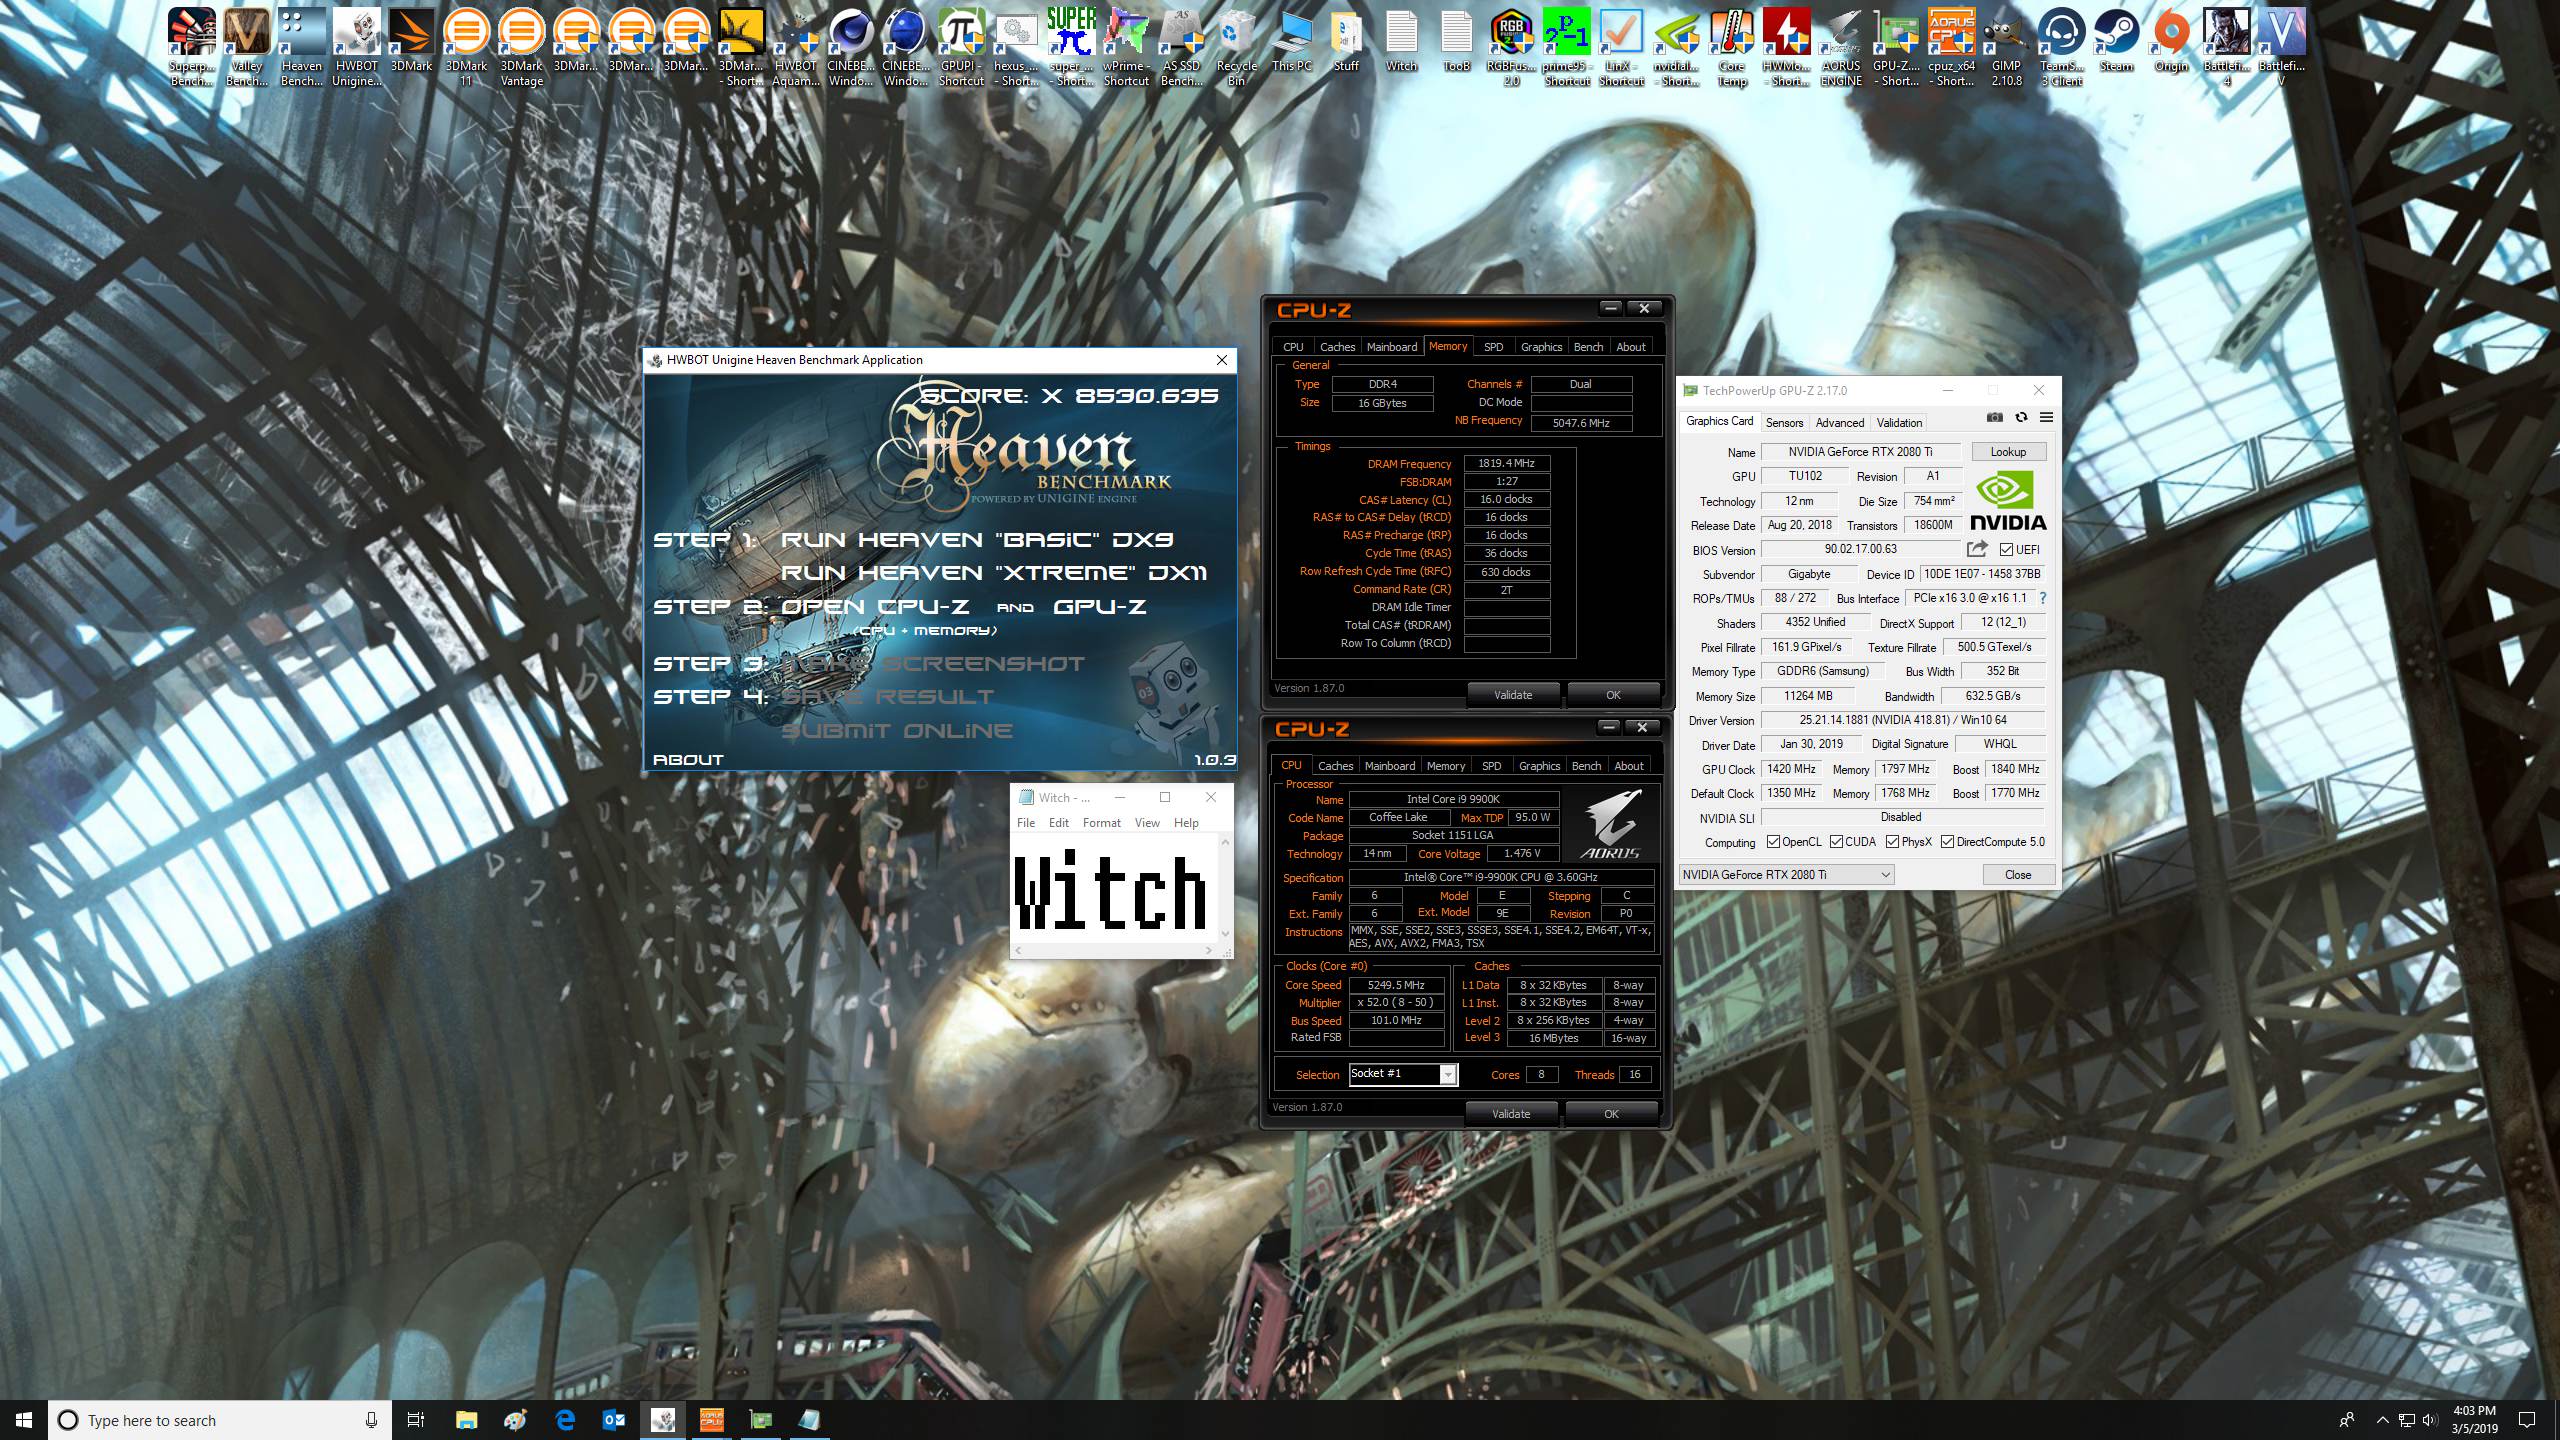Launch the AORUS ENGINE desktop icon
The width and height of the screenshot is (2560, 1440).
click(1841, 47)
